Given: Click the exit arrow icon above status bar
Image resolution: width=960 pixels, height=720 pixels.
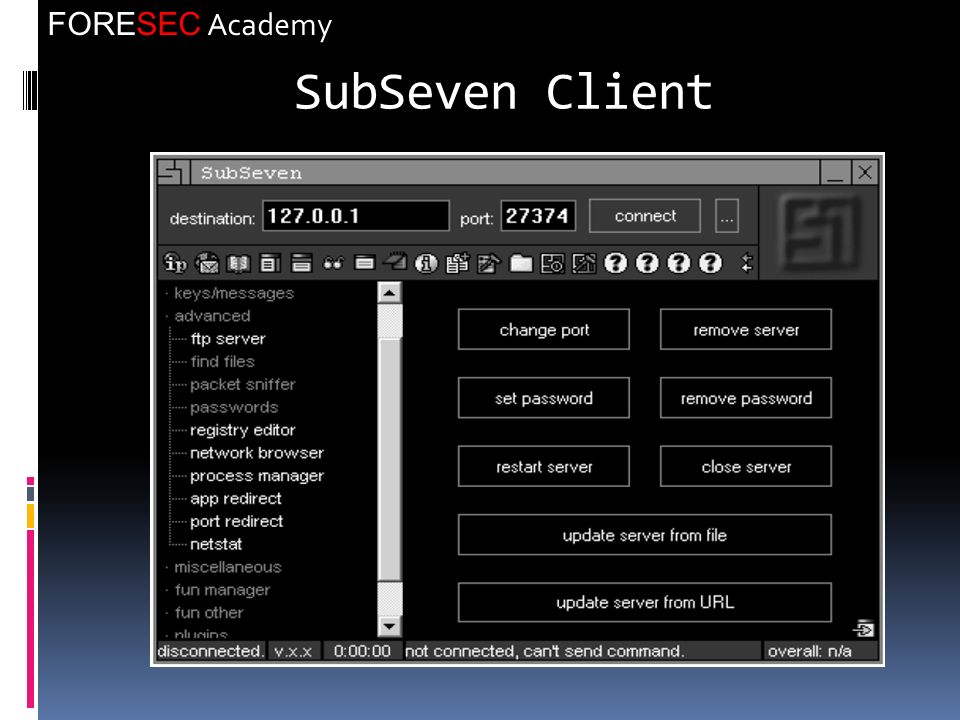Looking at the screenshot, I should click(863, 629).
